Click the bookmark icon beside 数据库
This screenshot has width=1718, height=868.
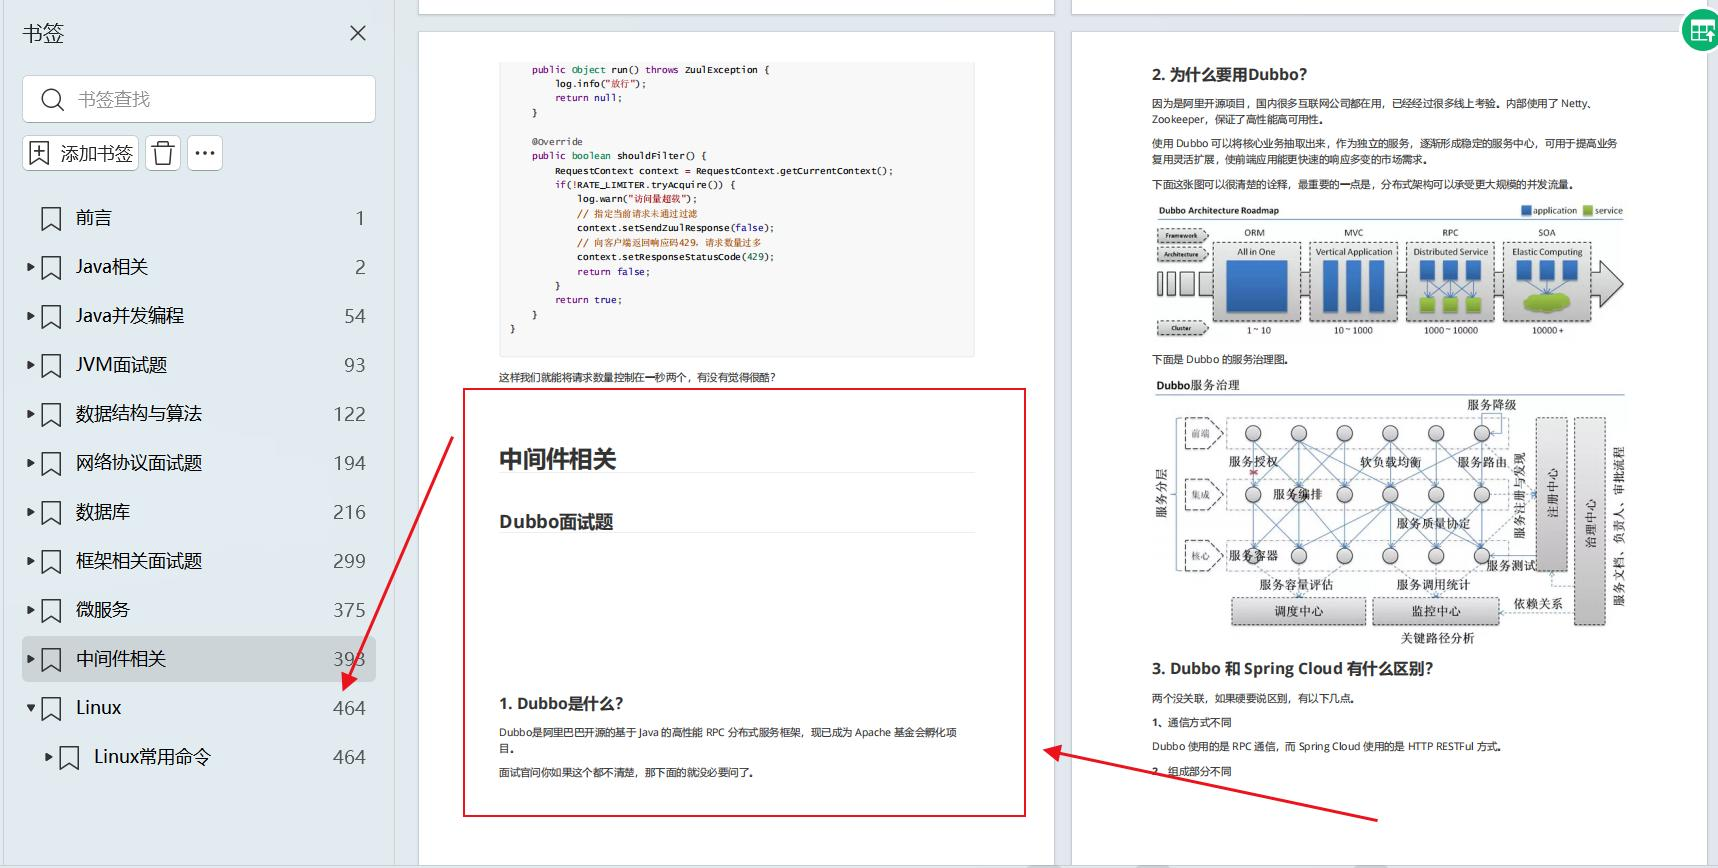point(51,513)
